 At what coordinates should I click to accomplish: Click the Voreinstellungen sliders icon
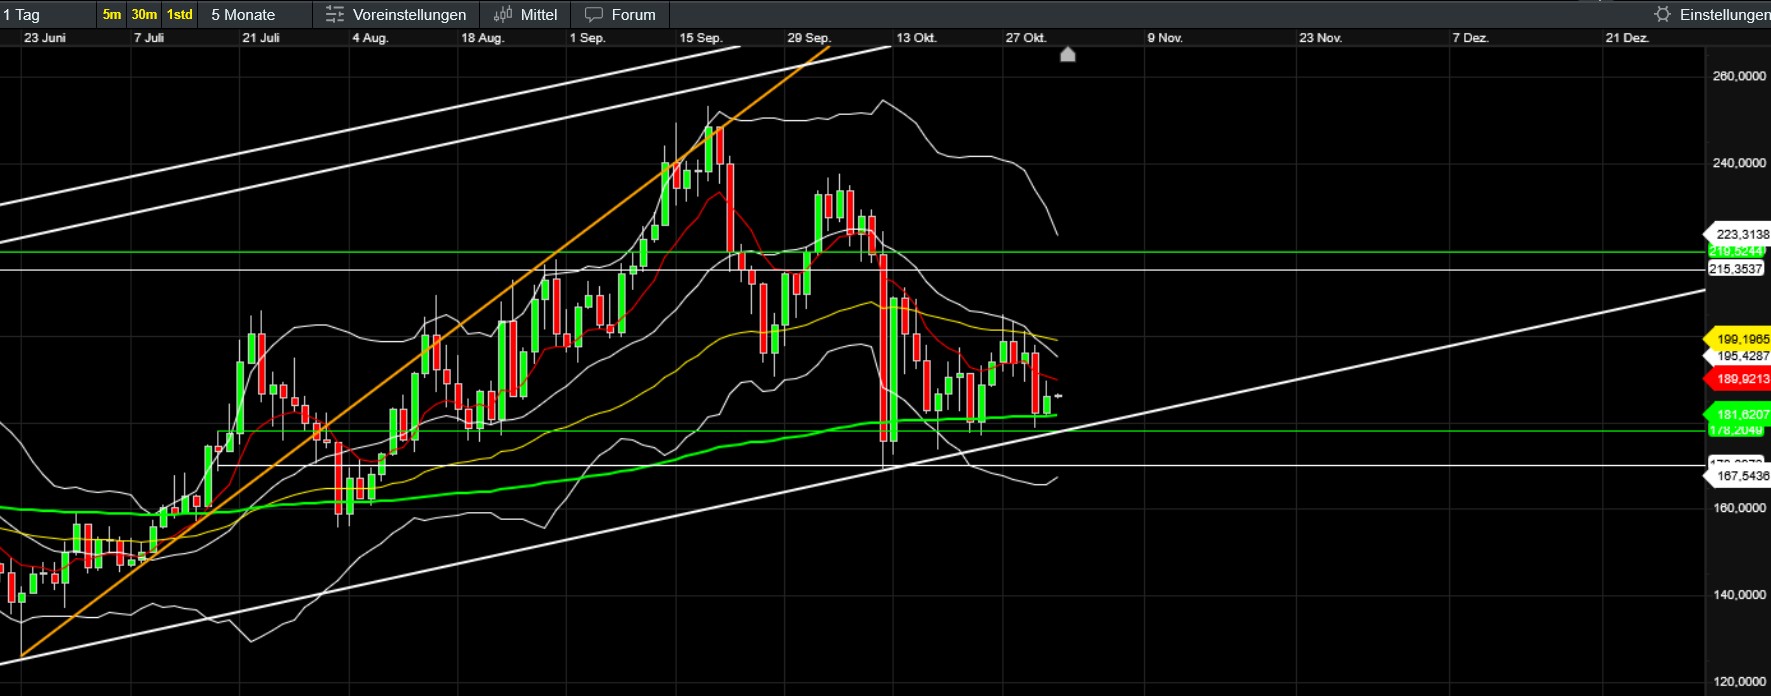[x=335, y=15]
